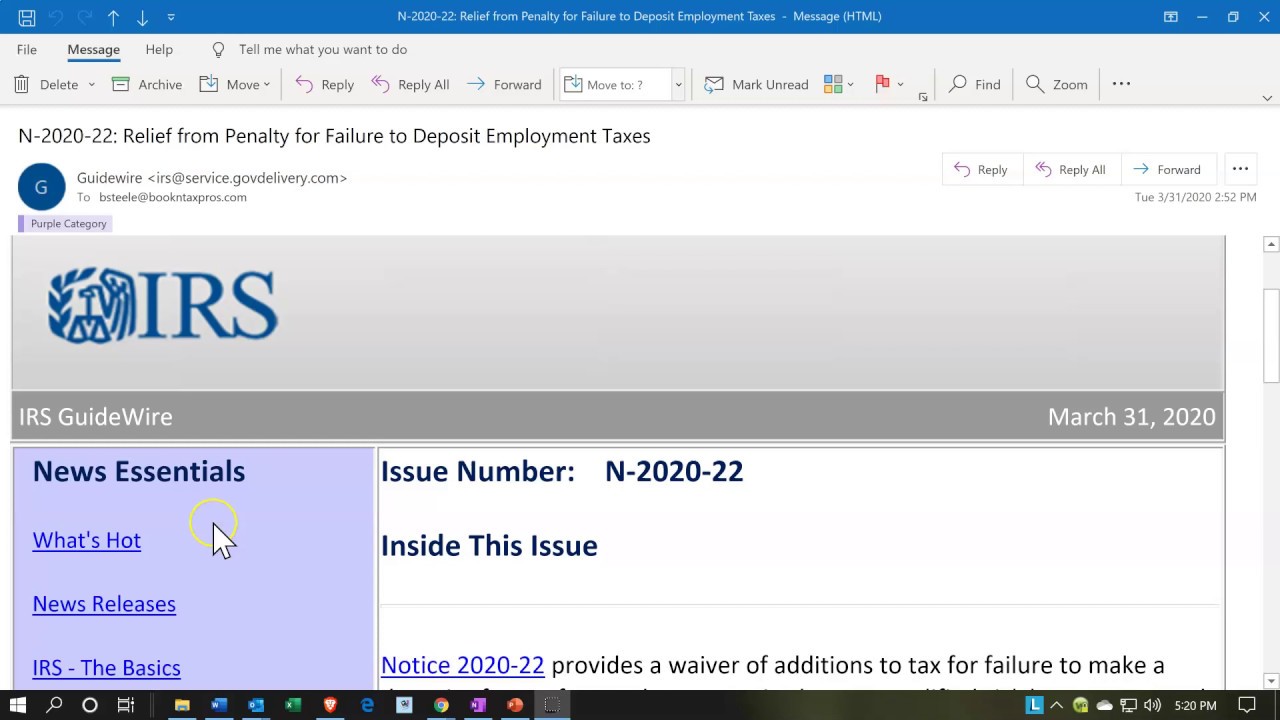Expand the Delete options dropdown arrow
1280x720 pixels.
(91, 85)
